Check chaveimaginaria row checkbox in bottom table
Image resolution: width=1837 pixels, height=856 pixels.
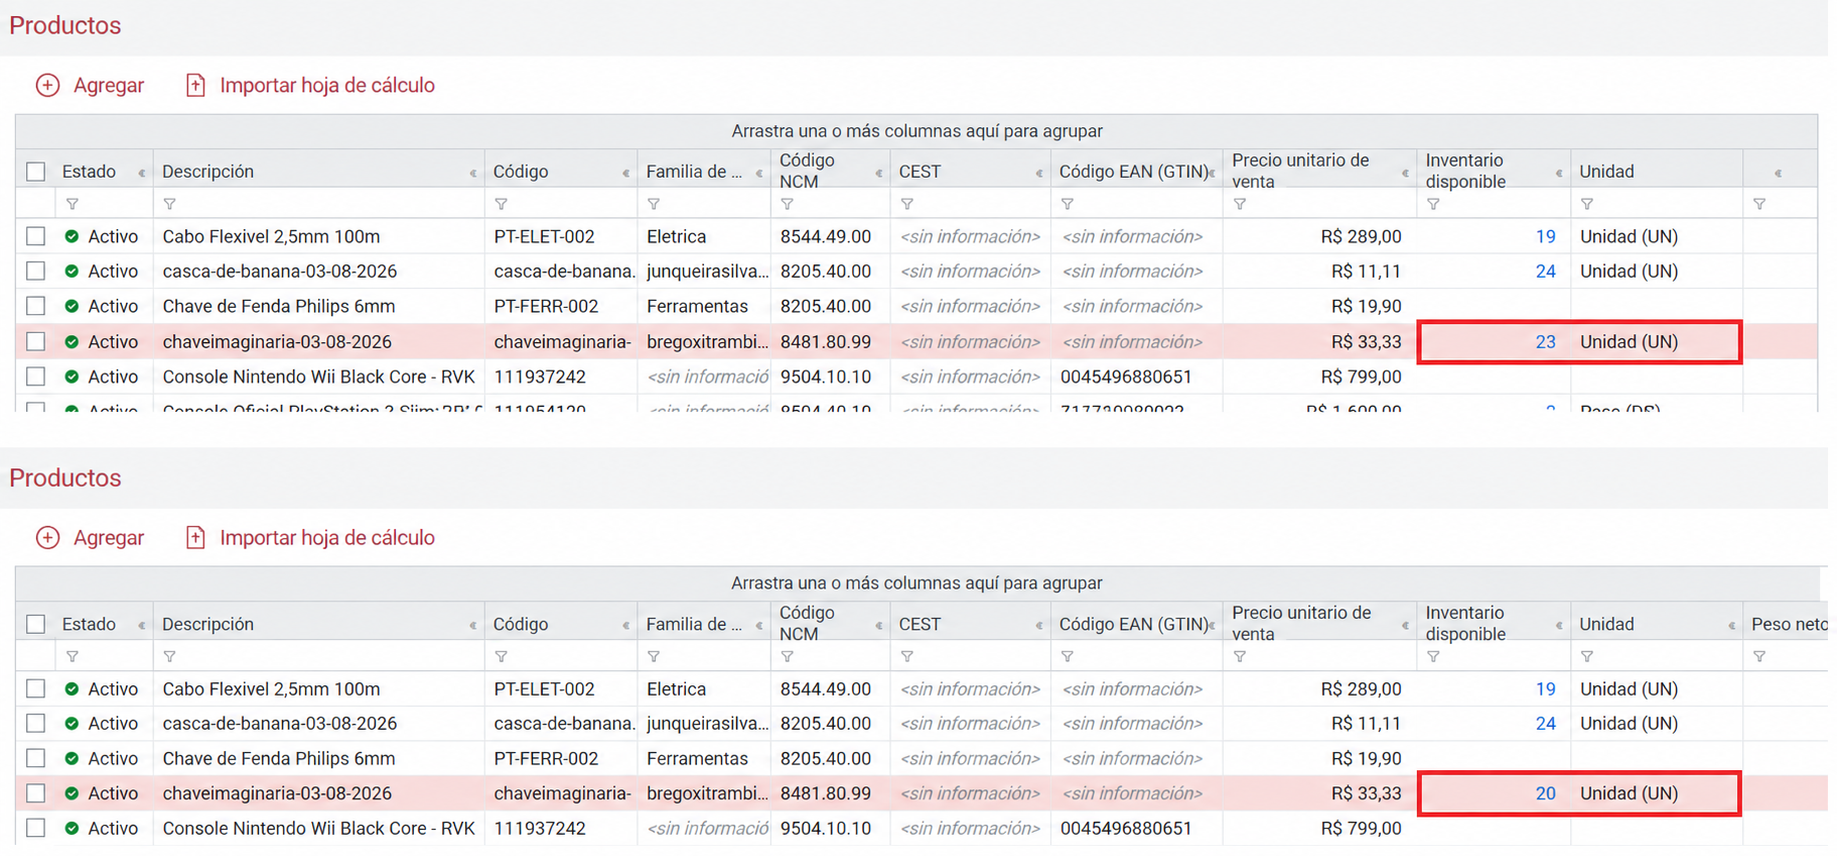(36, 793)
